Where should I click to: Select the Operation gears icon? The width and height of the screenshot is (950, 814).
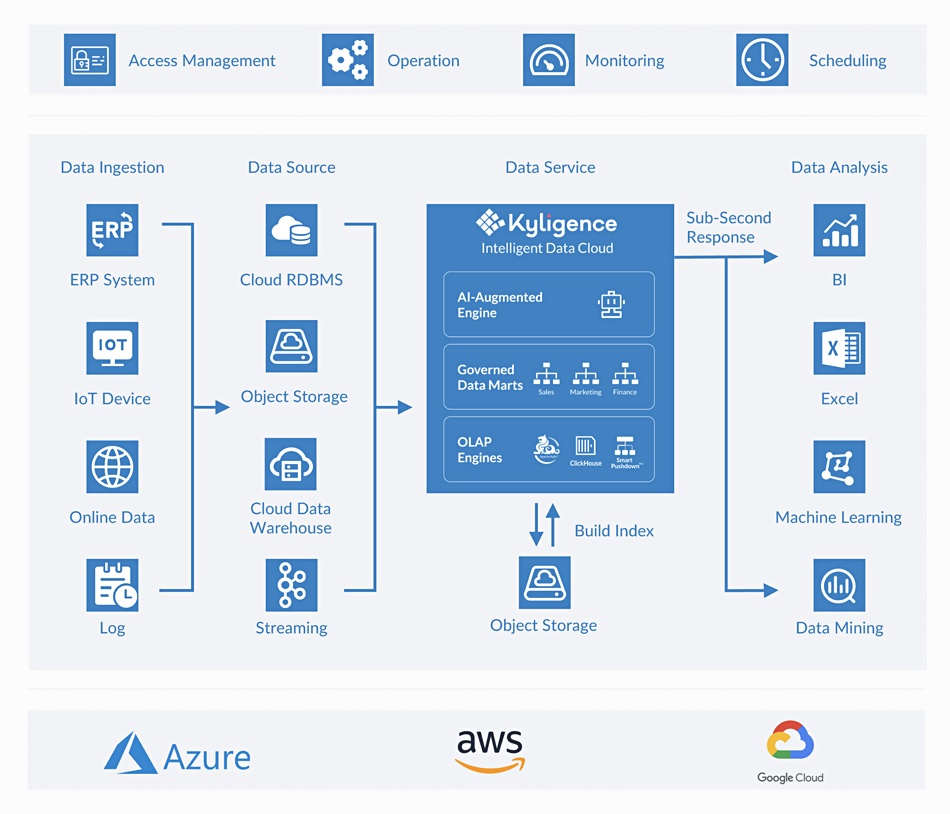coord(348,60)
